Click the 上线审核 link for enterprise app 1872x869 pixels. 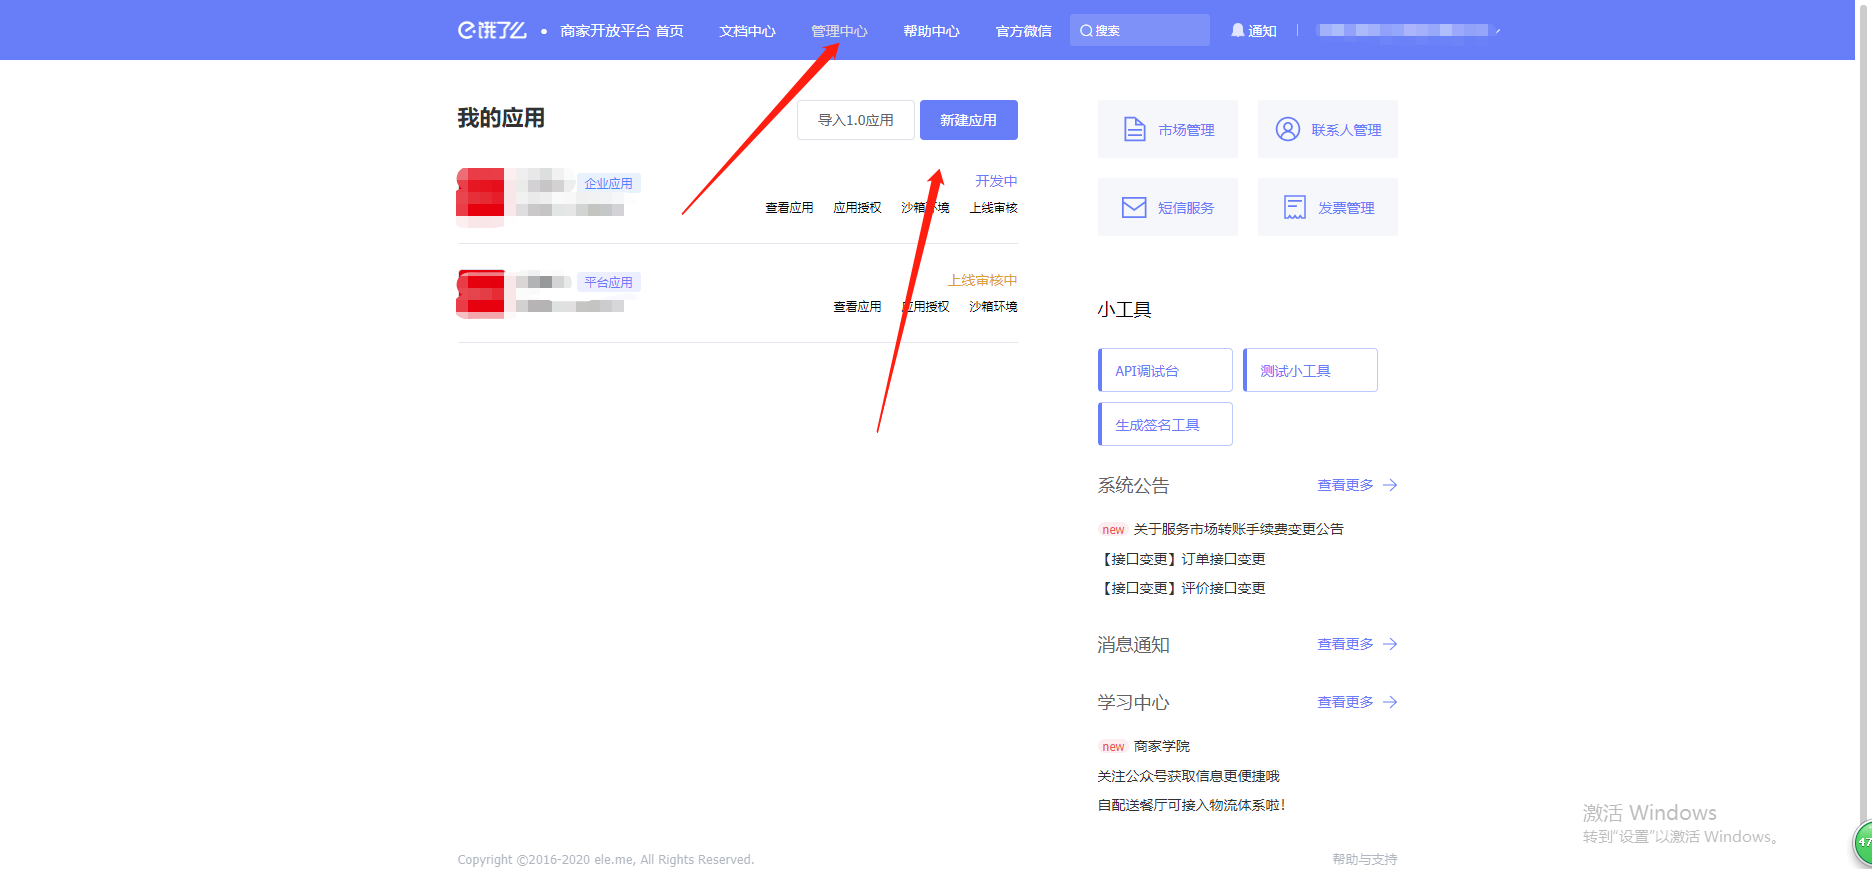tap(993, 208)
